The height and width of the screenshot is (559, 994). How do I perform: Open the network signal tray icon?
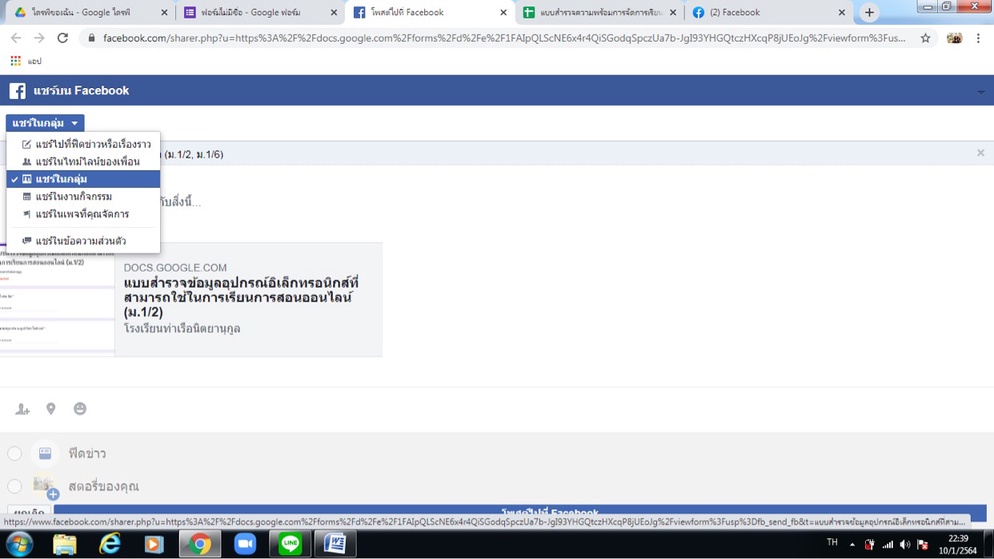tap(888, 544)
